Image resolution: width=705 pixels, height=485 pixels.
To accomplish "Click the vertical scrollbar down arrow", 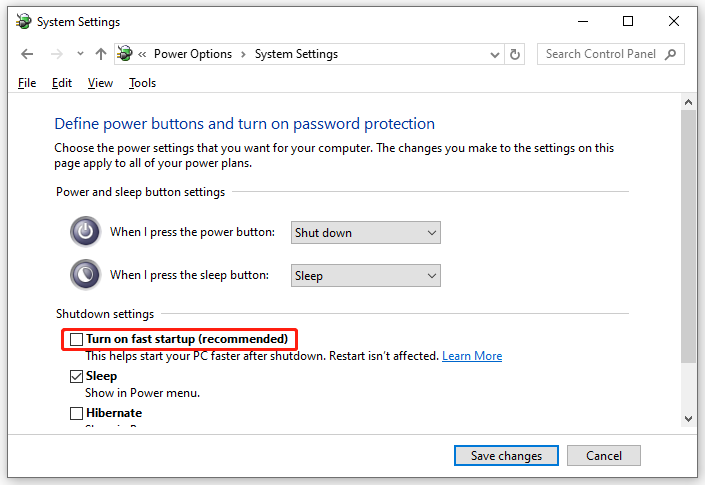I will (x=688, y=418).
